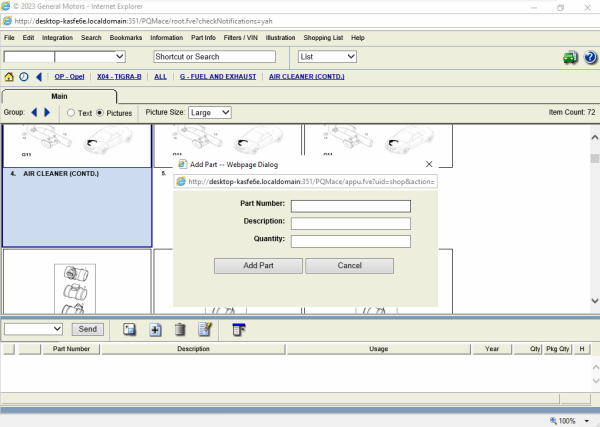Select the Pictures radio button
Image resolution: width=600 pixels, height=427 pixels.
100,113
